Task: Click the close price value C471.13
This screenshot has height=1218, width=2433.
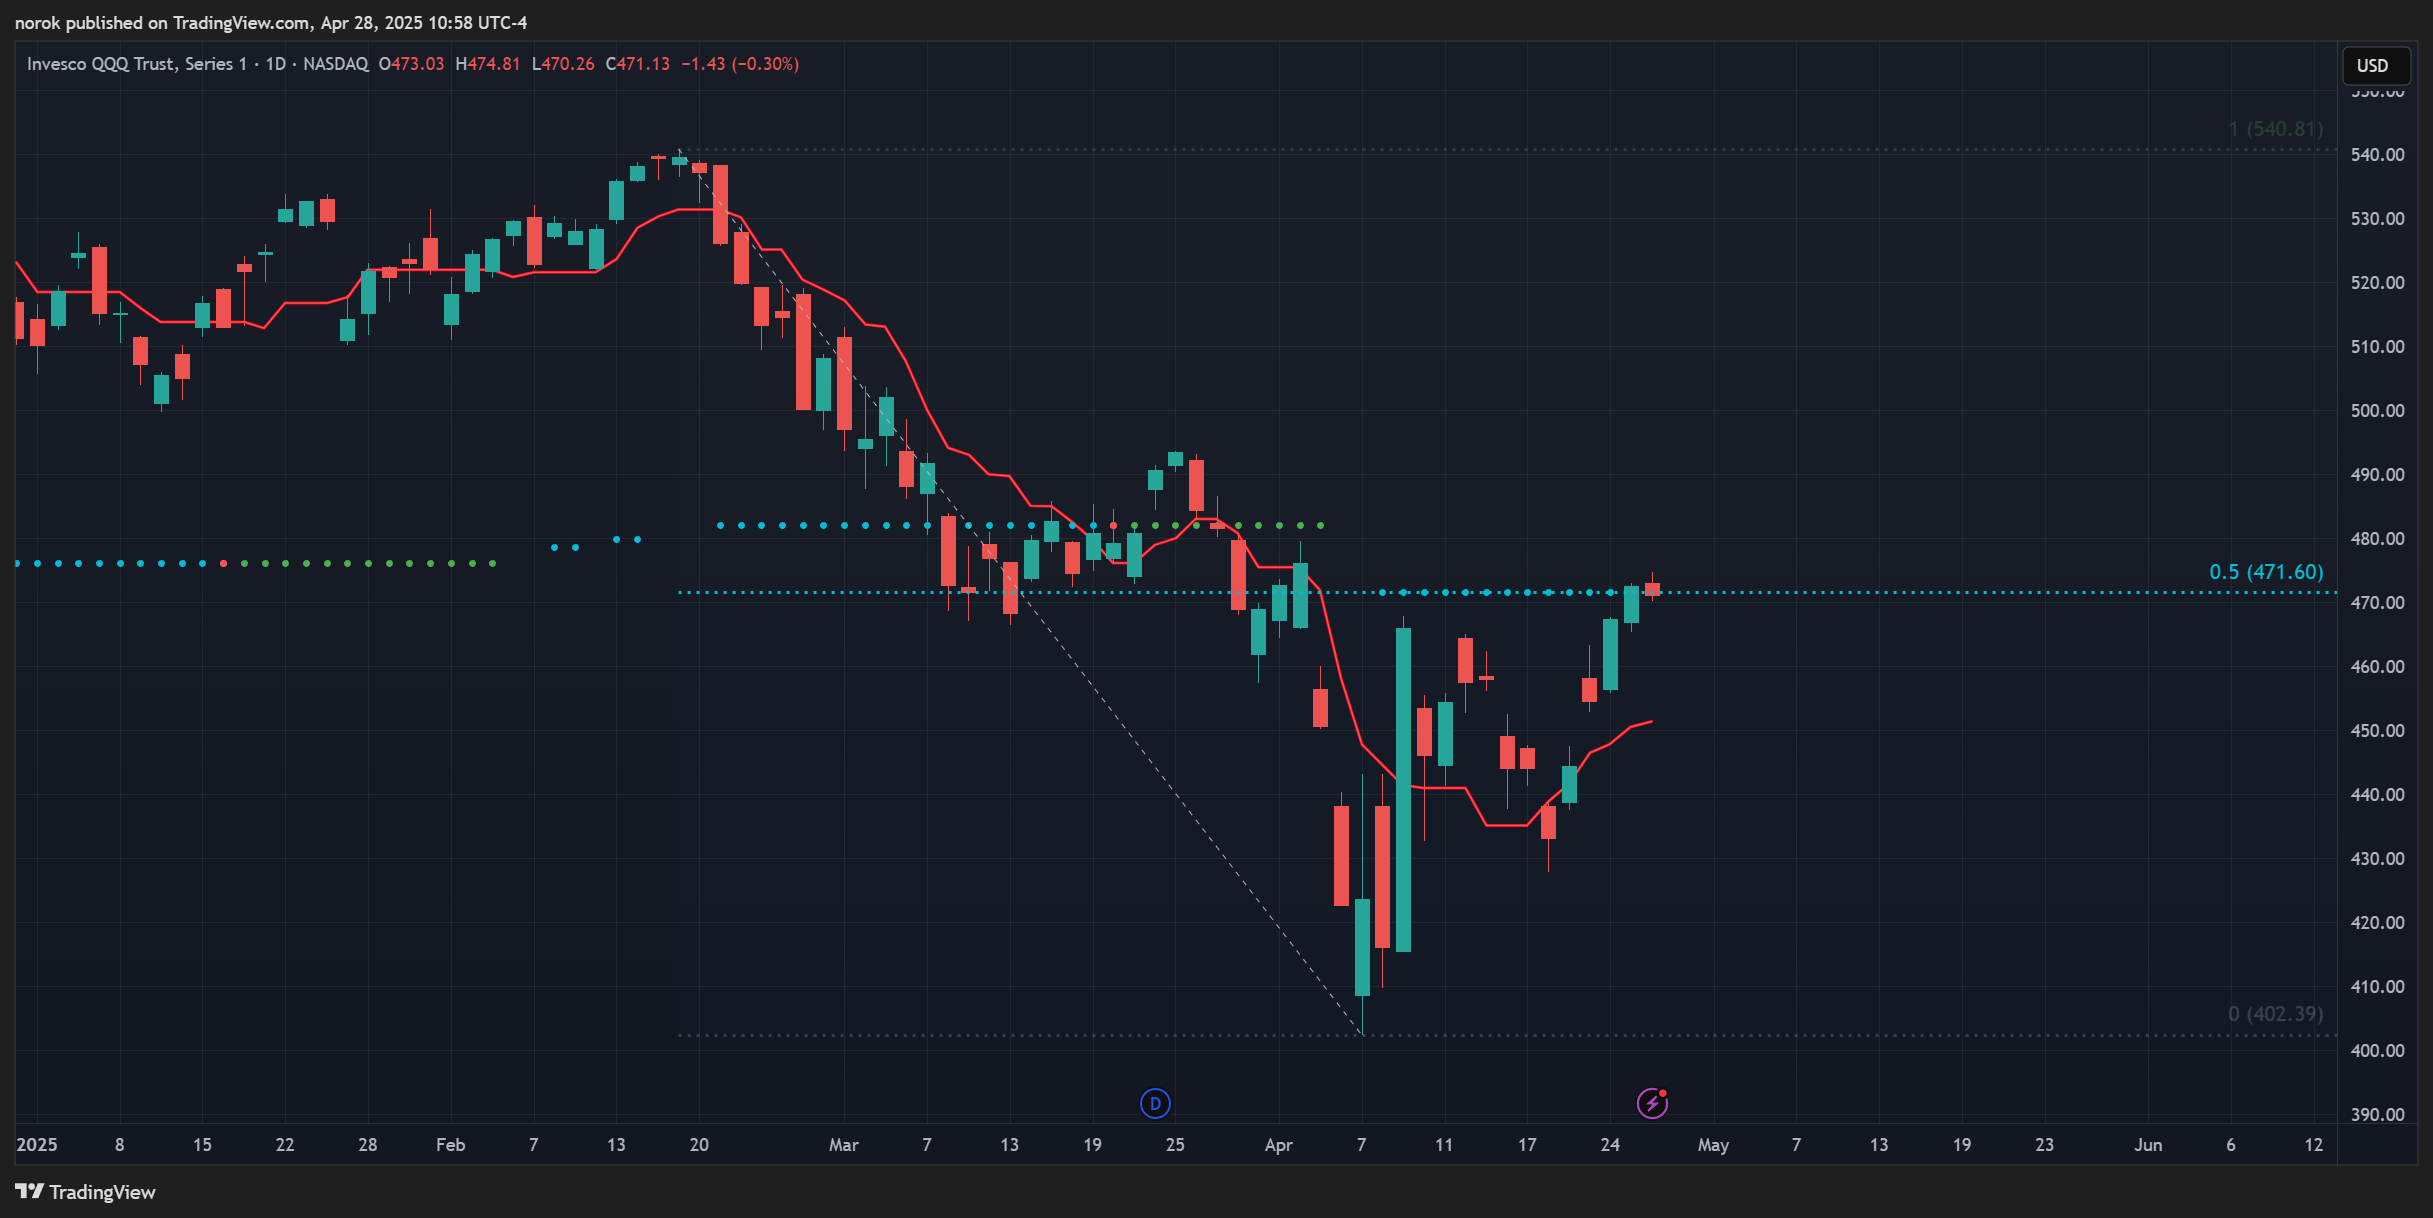Action: point(638,64)
